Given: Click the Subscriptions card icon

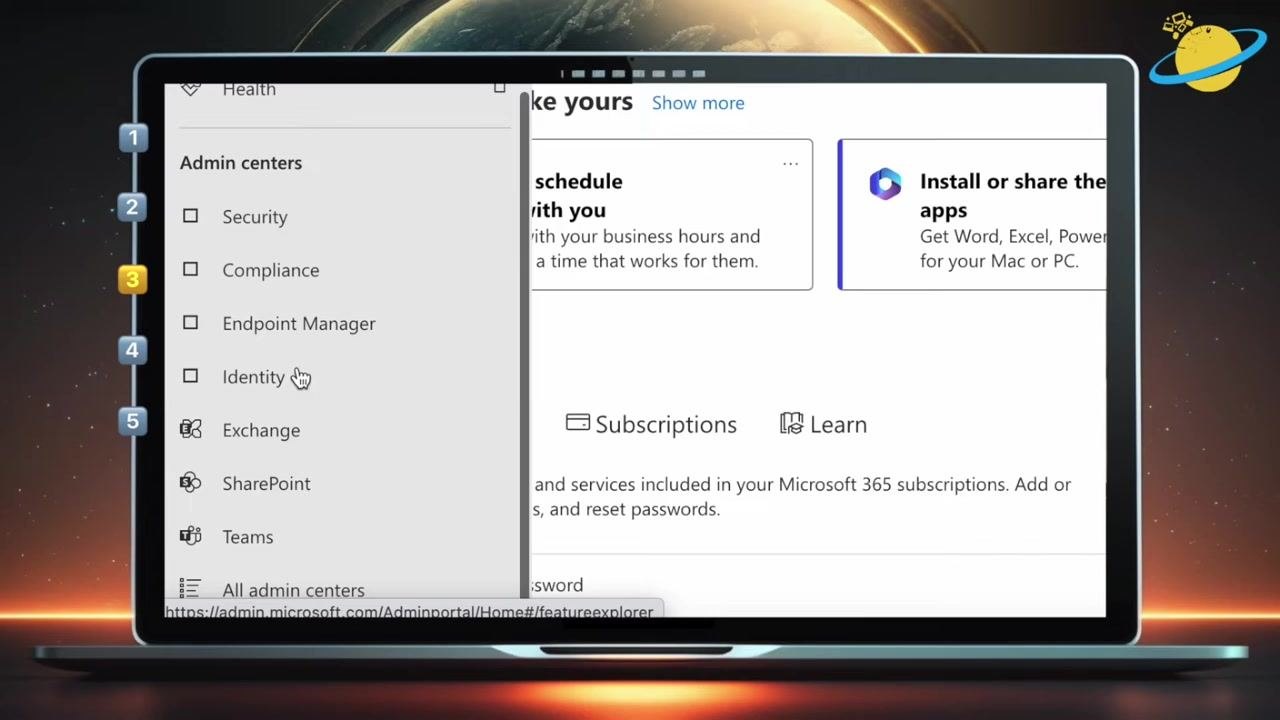Looking at the screenshot, I should coord(577,423).
